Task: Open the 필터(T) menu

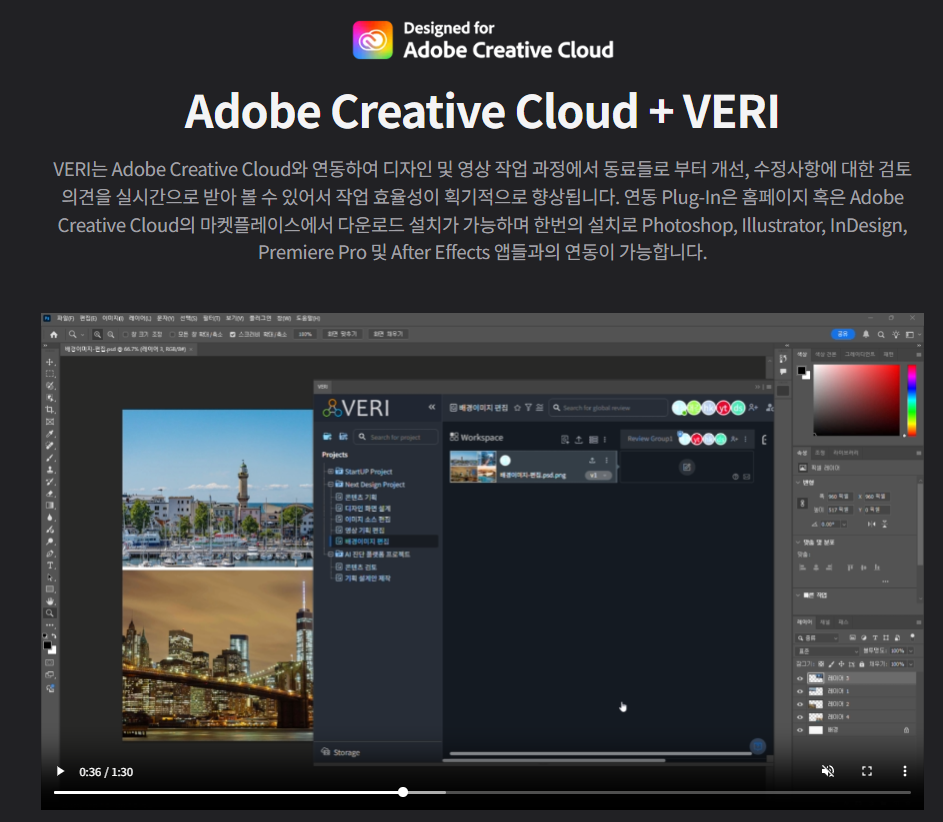Action: [211, 318]
